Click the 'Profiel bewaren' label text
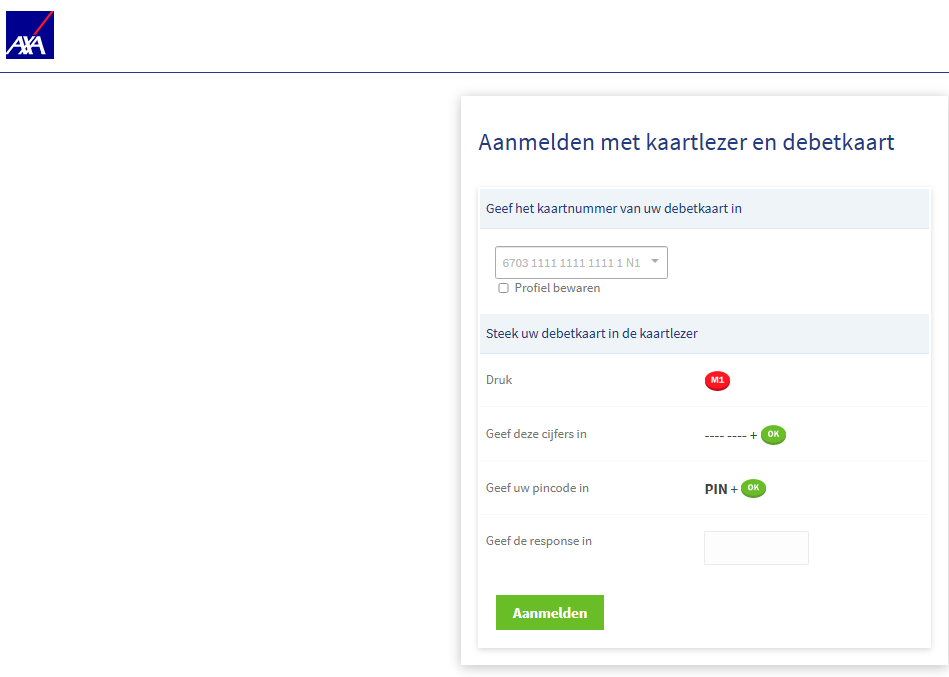Screen dimensions: 949x677 tap(557, 288)
